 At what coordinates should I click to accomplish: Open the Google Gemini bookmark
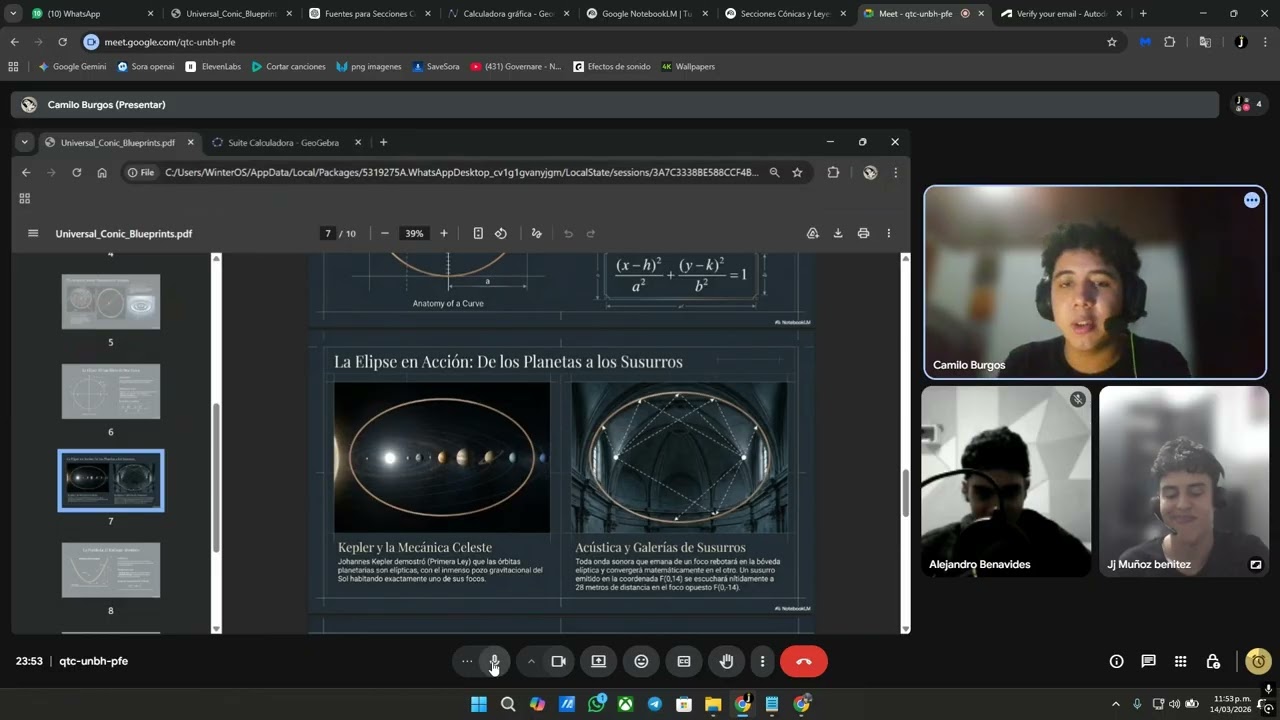(72, 66)
